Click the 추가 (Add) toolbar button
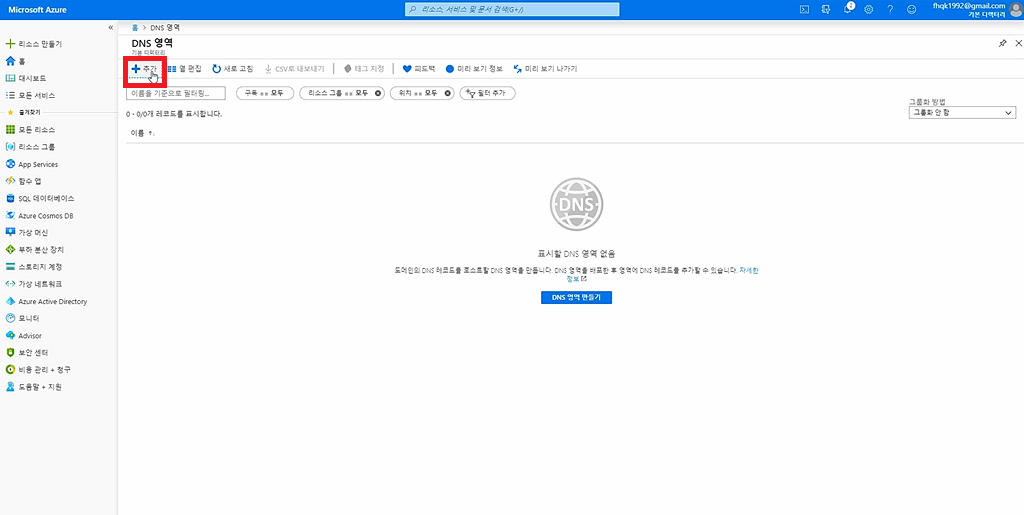The image size is (1024, 515). (x=144, y=69)
